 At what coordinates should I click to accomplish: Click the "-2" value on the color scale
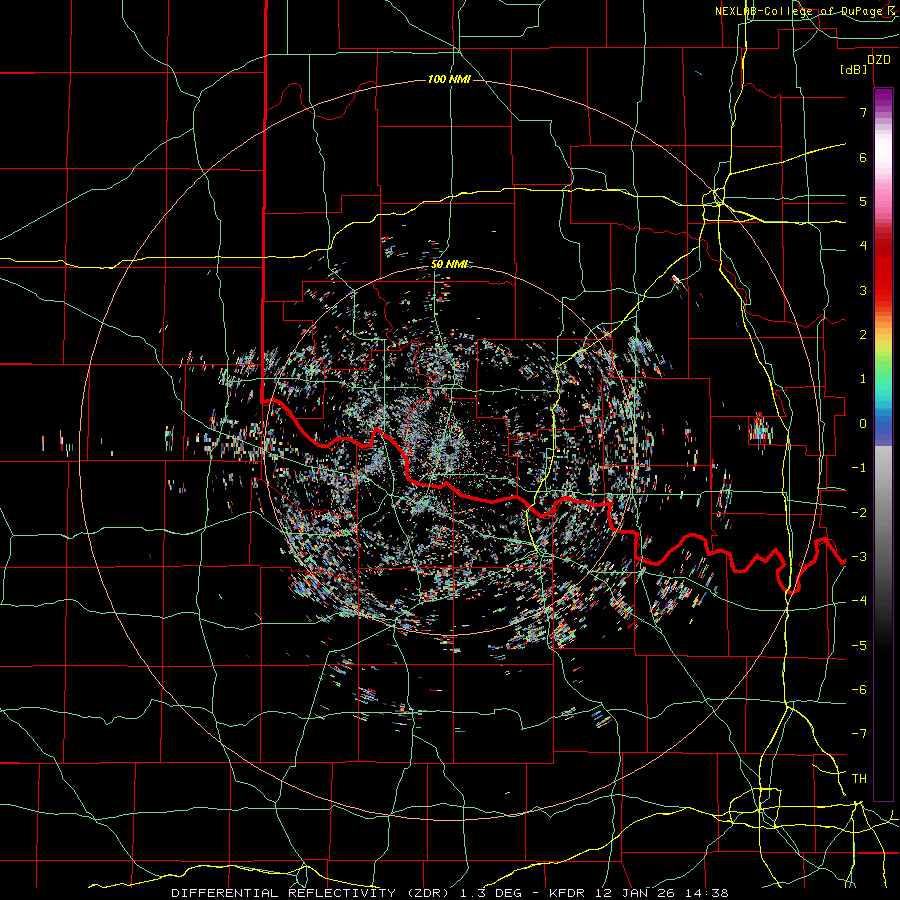click(859, 512)
